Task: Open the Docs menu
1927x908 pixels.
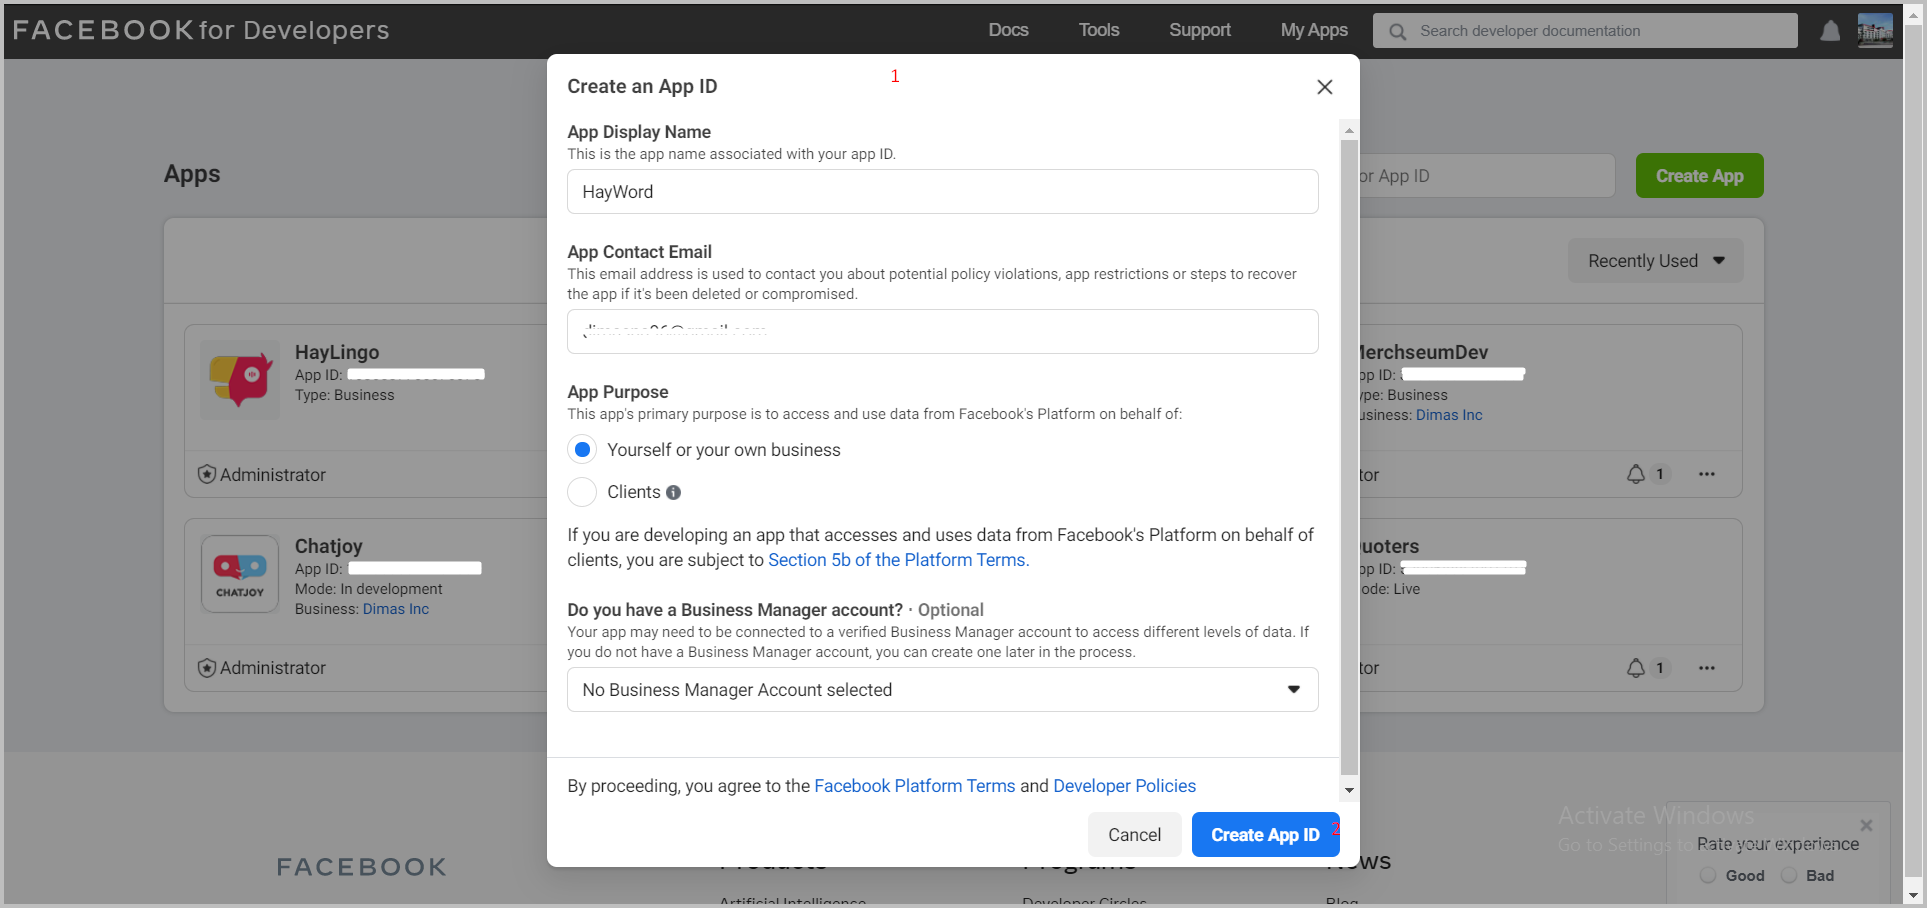Action: click(x=1008, y=30)
